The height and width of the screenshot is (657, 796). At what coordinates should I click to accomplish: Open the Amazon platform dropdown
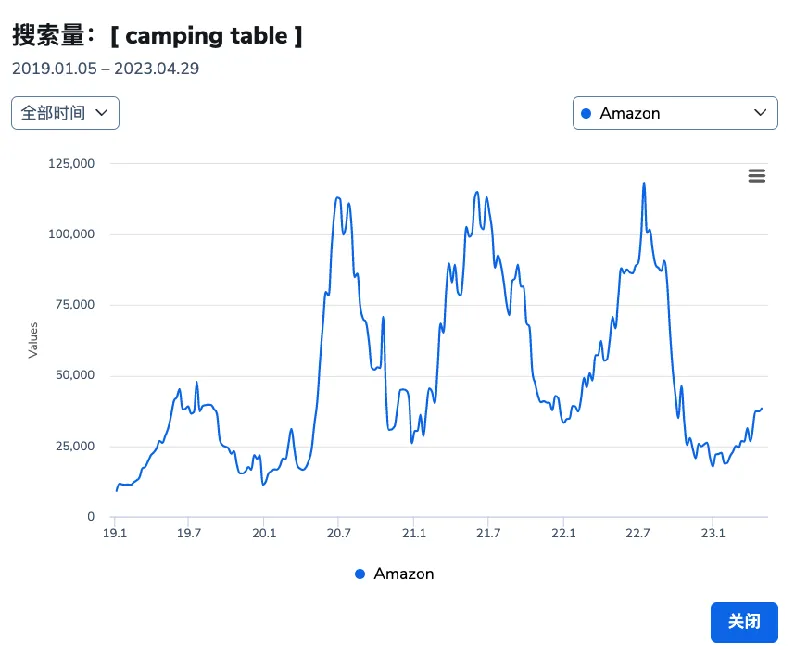click(x=675, y=113)
